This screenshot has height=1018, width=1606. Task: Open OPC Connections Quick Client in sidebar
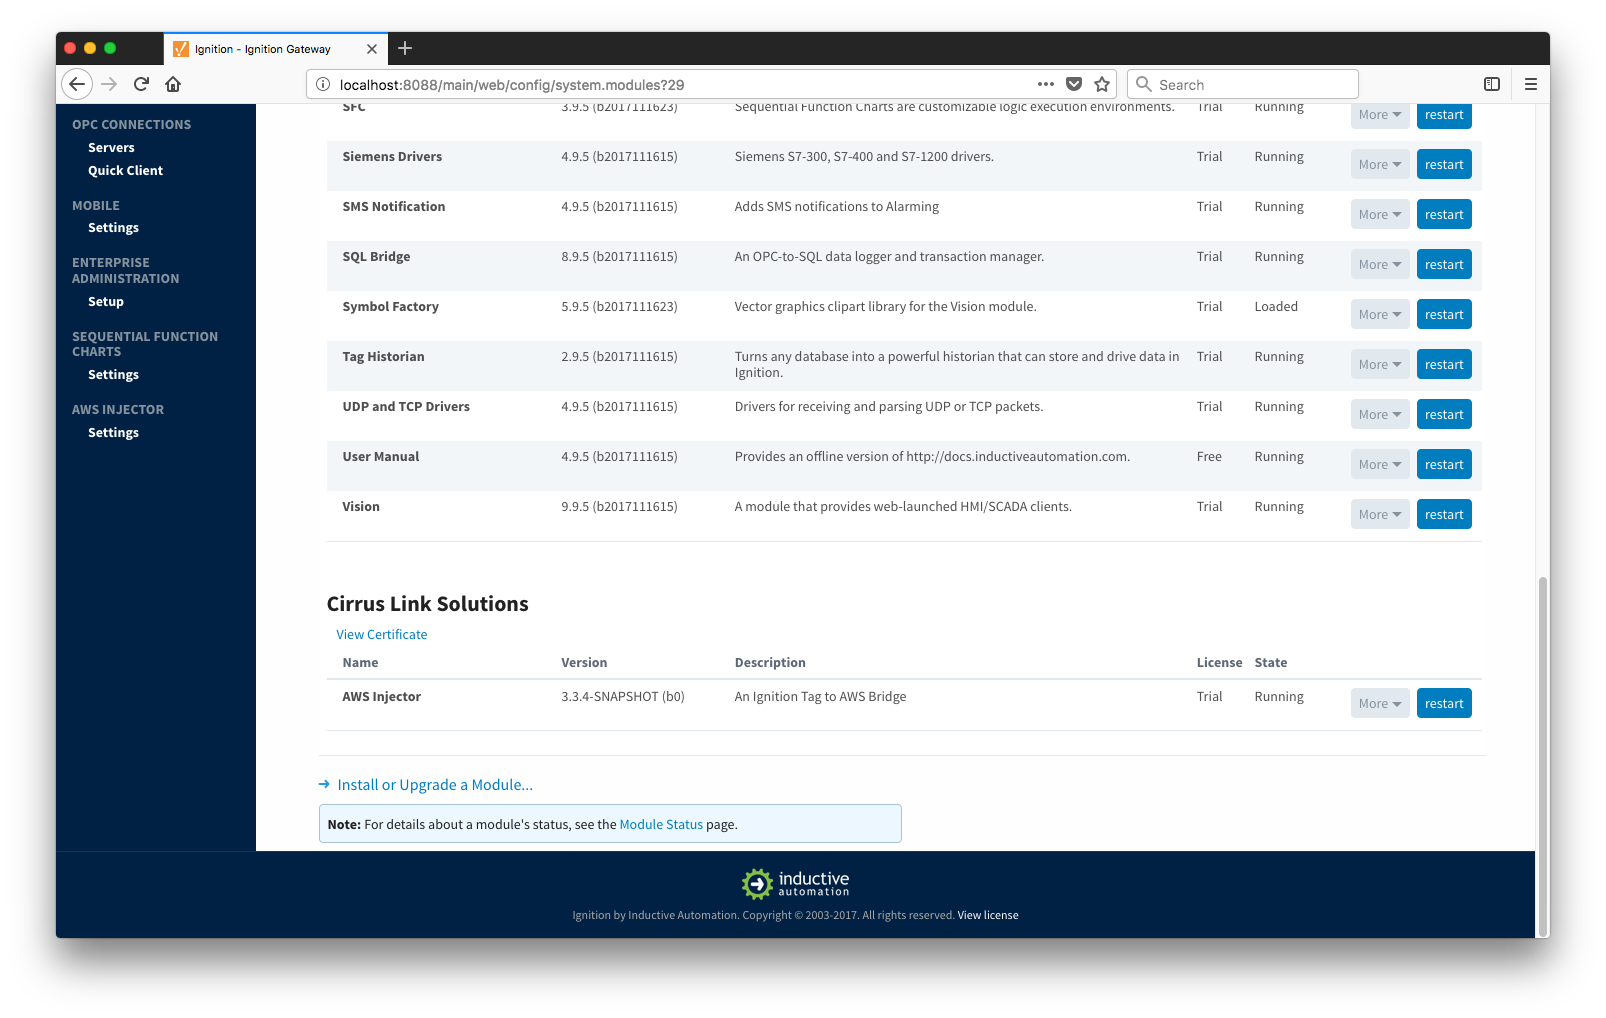point(125,171)
